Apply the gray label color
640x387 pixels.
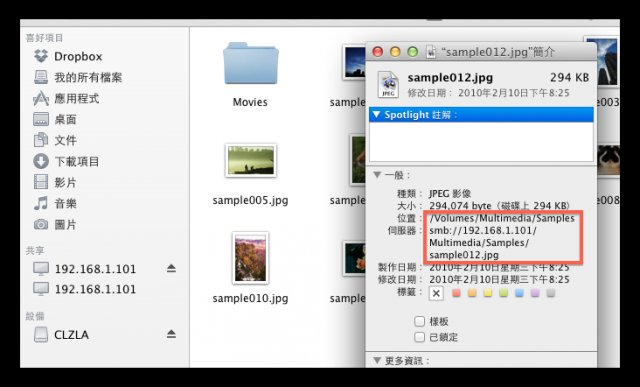(551, 293)
